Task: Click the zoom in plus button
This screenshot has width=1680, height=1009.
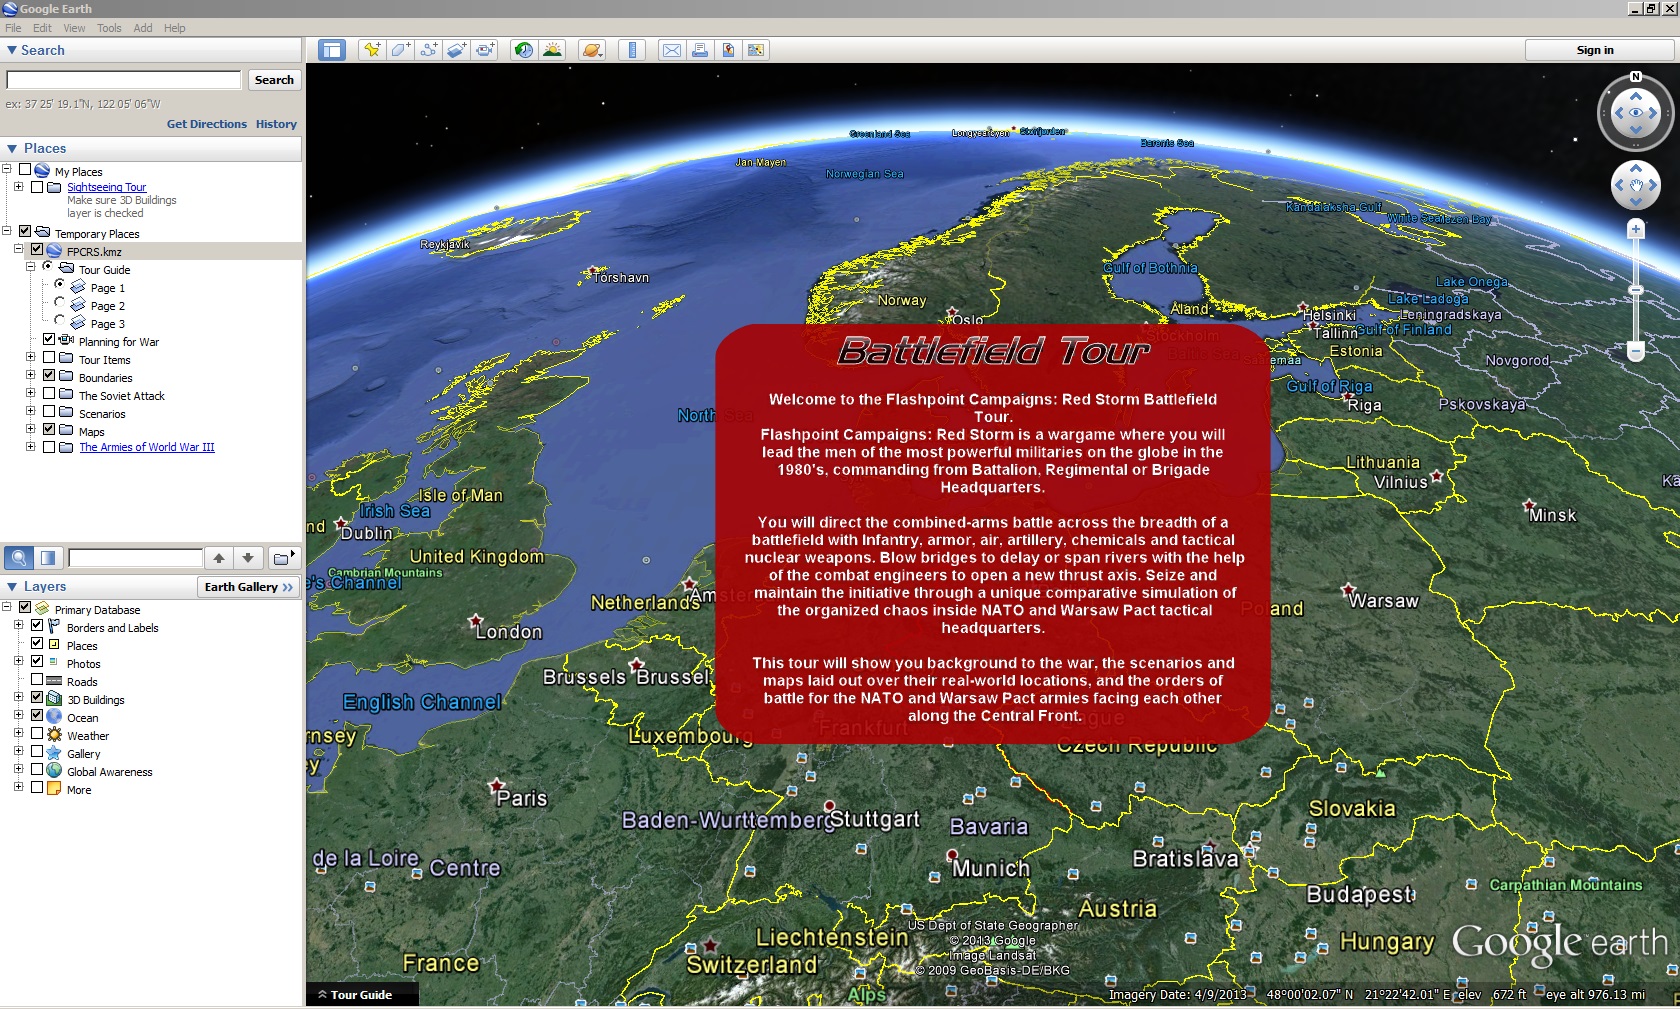Action: (x=1636, y=230)
